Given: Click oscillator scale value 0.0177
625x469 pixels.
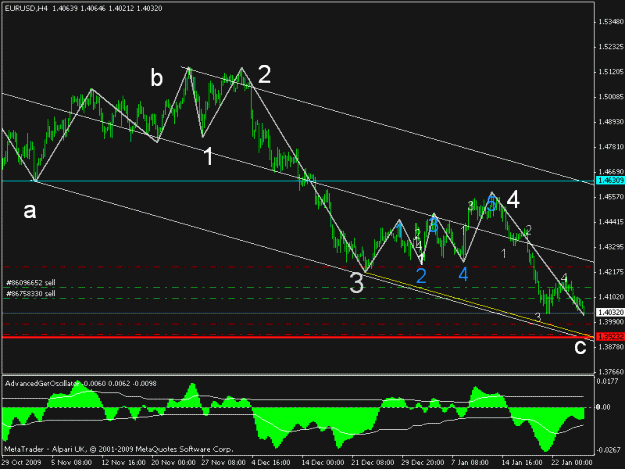Looking at the screenshot, I should [609, 381].
